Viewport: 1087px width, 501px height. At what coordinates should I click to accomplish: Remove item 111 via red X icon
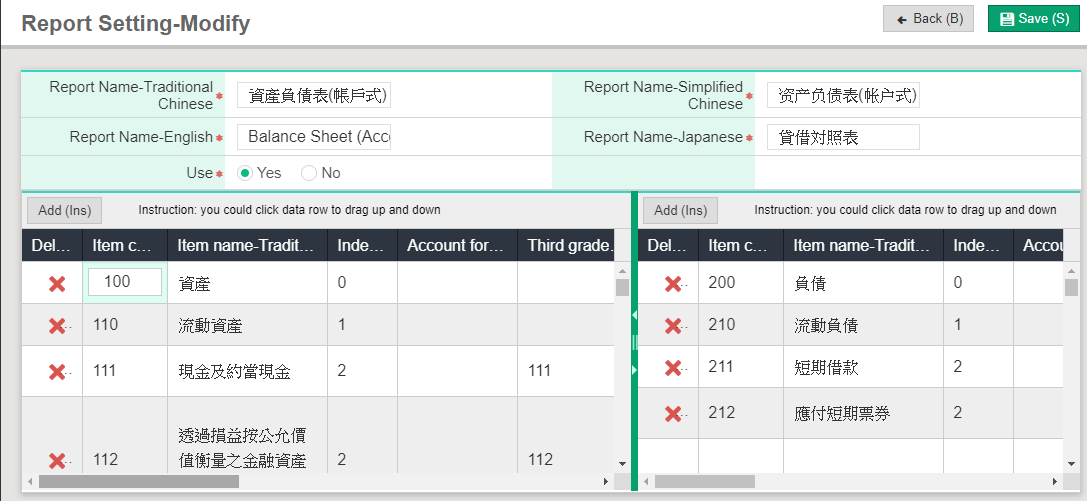(x=57, y=371)
